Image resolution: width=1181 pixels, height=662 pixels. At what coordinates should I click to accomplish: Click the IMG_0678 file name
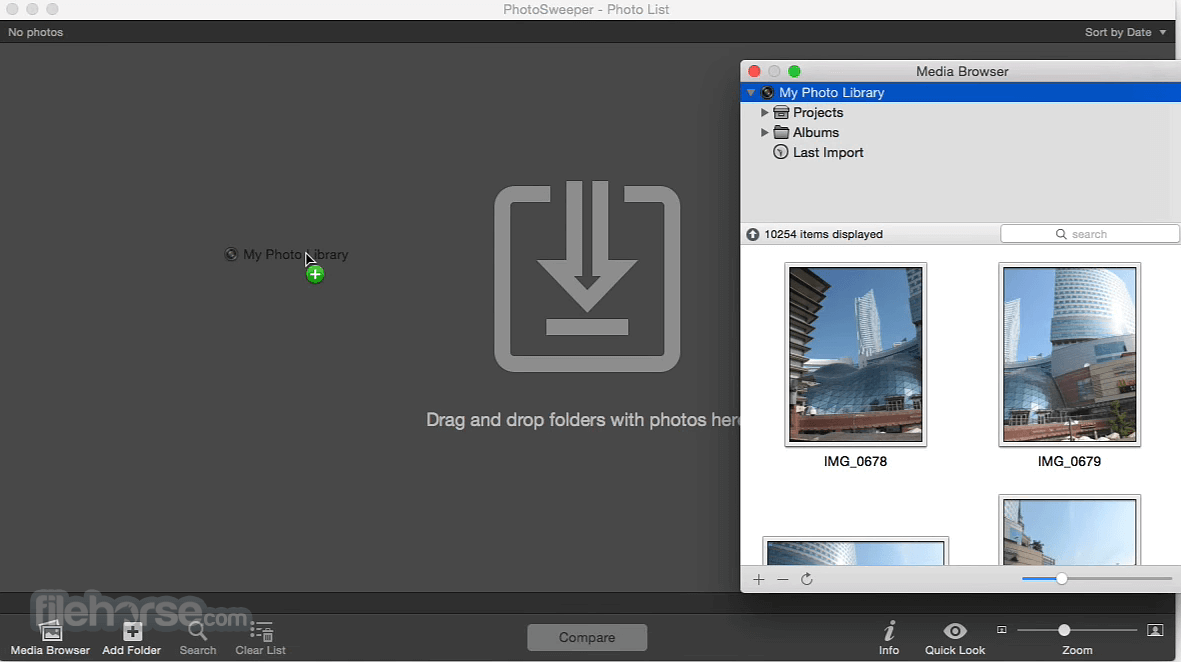tap(856, 462)
